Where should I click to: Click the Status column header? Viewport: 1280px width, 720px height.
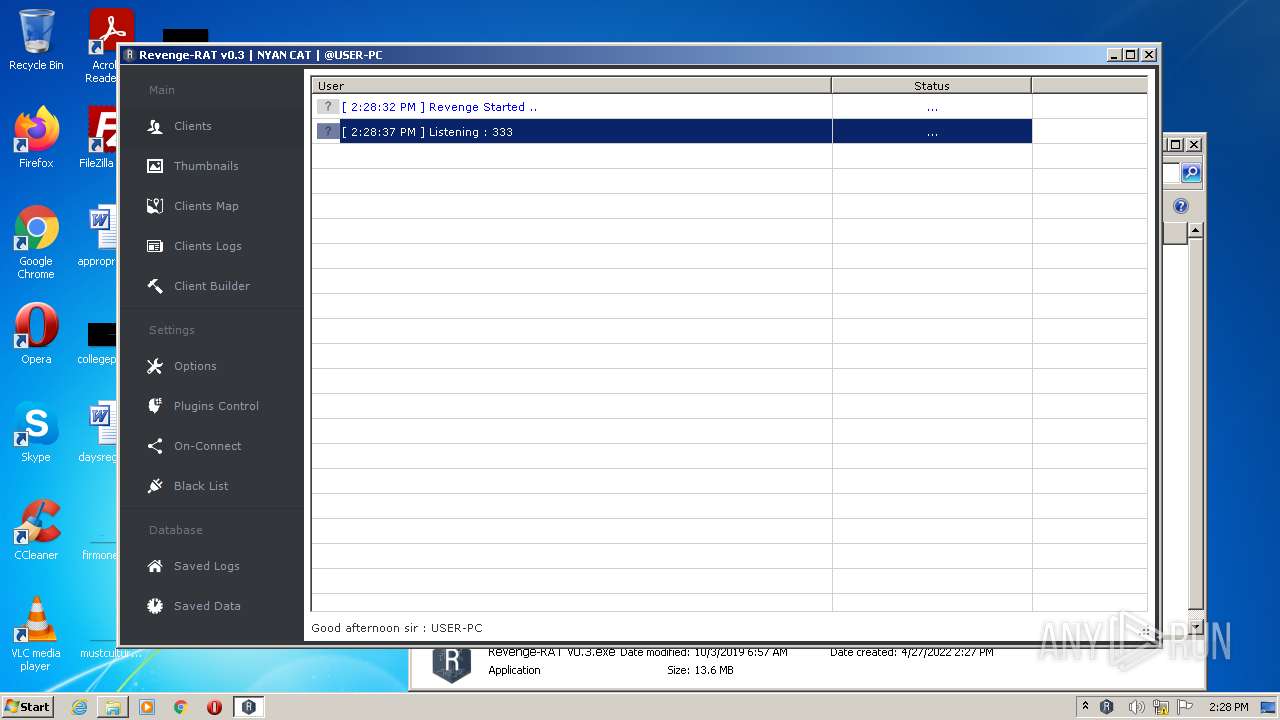pyautogui.click(x=931, y=86)
